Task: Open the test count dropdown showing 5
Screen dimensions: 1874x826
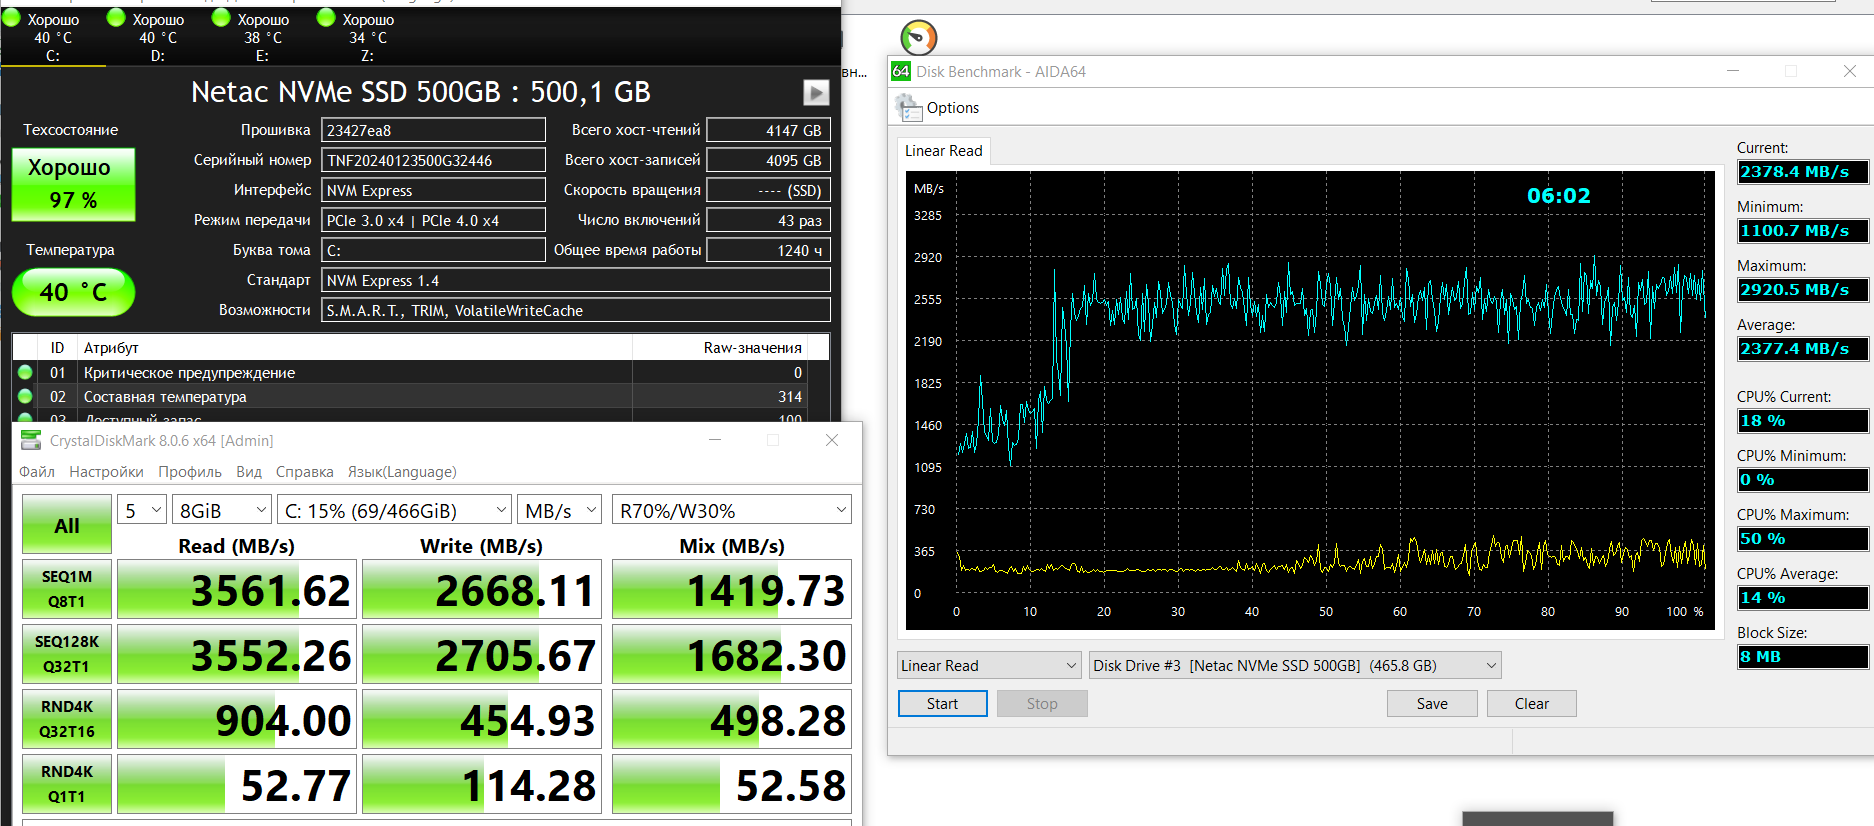Action: click(x=142, y=511)
